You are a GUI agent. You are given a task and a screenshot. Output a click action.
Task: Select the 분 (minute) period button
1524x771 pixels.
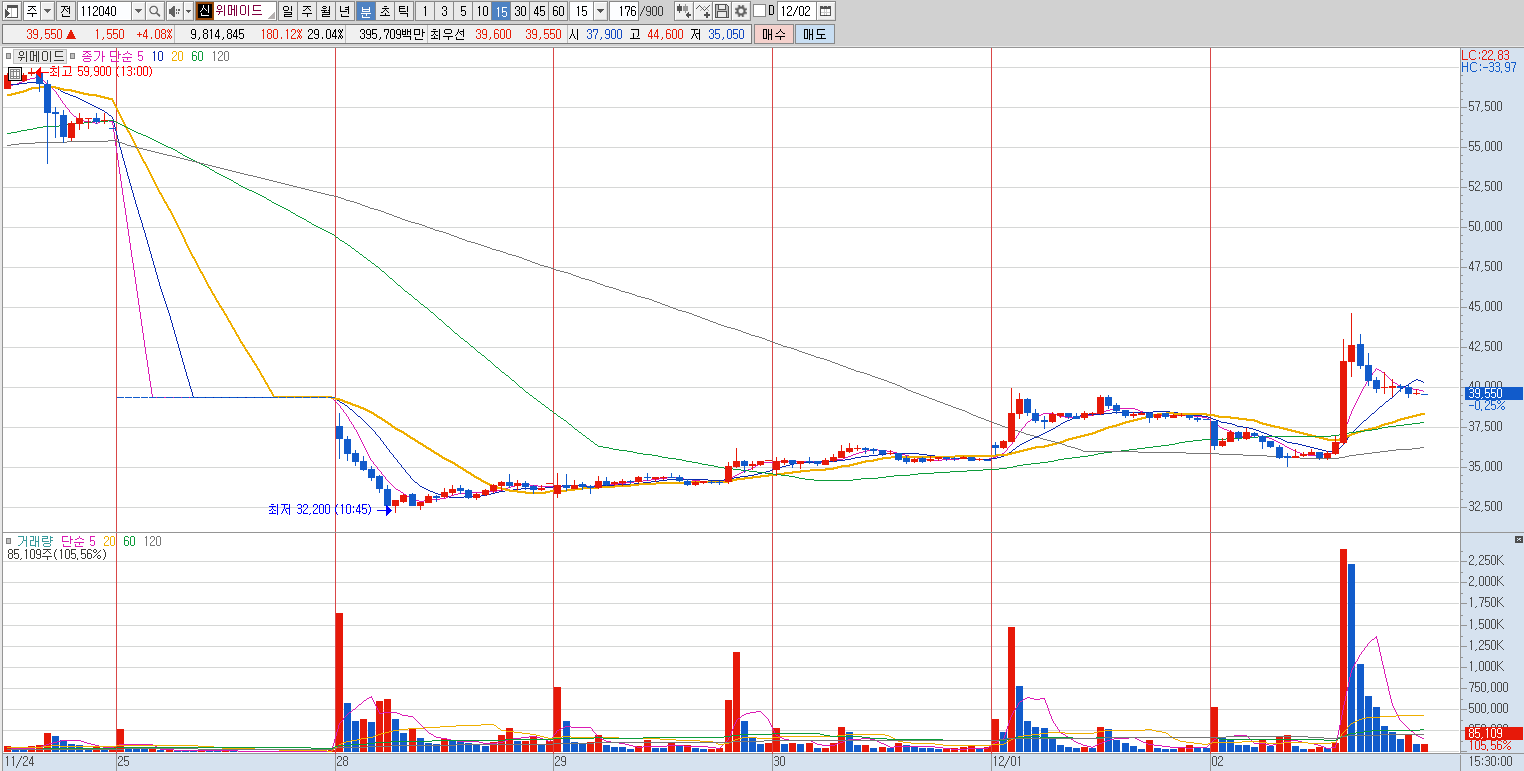[x=365, y=11]
